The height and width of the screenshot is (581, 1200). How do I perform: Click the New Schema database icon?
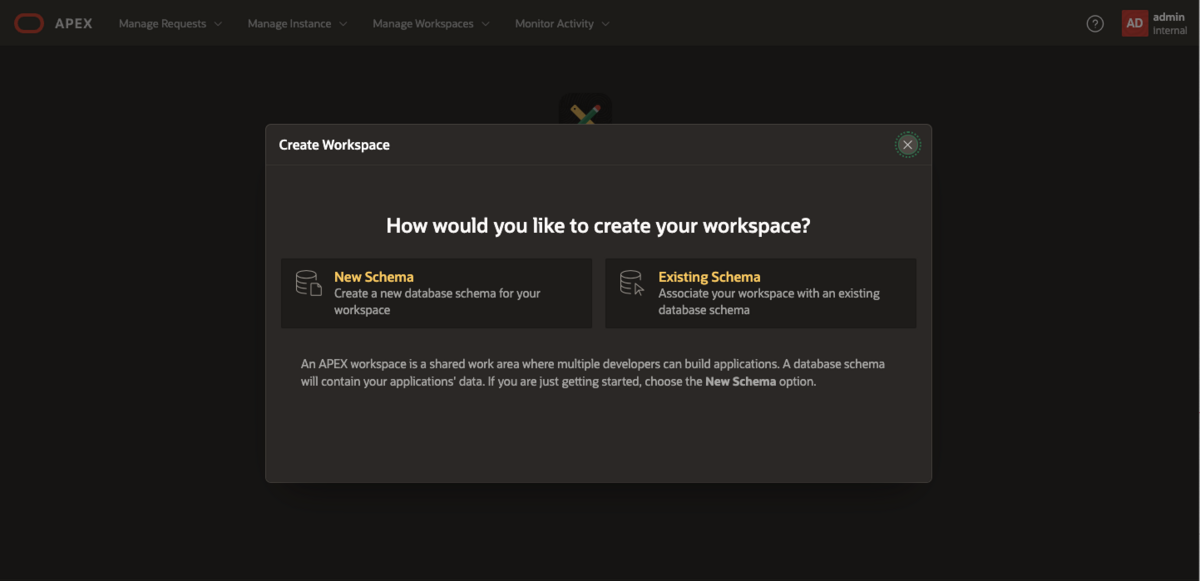pyautogui.click(x=309, y=283)
